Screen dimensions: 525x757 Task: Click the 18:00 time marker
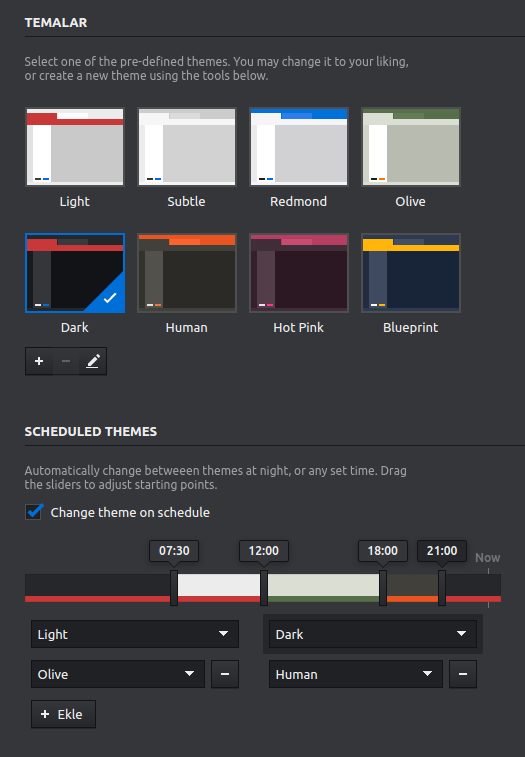tap(383, 551)
